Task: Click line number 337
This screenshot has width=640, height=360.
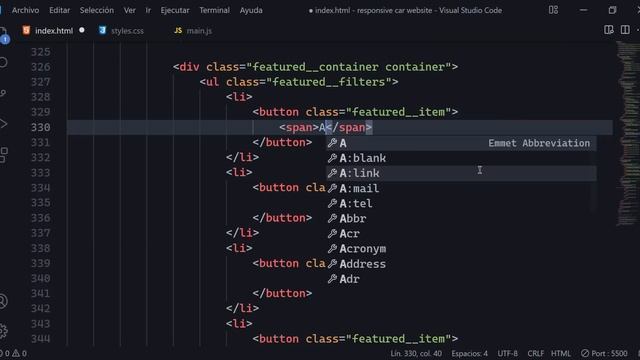Action: (x=40, y=233)
